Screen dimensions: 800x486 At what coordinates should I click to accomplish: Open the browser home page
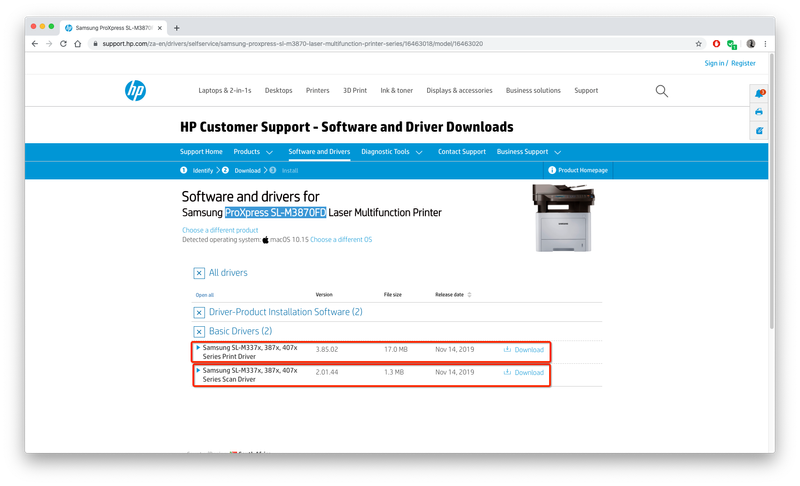tap(78, 44)
